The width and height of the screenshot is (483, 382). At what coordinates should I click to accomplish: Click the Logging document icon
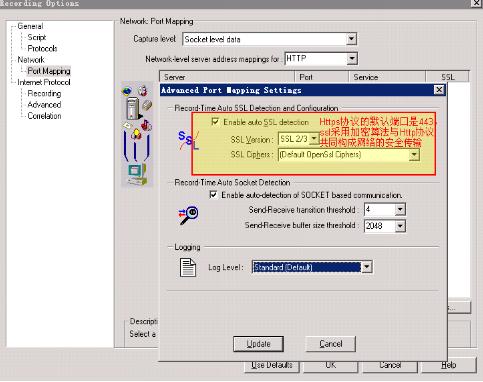[x=188, y=267]
